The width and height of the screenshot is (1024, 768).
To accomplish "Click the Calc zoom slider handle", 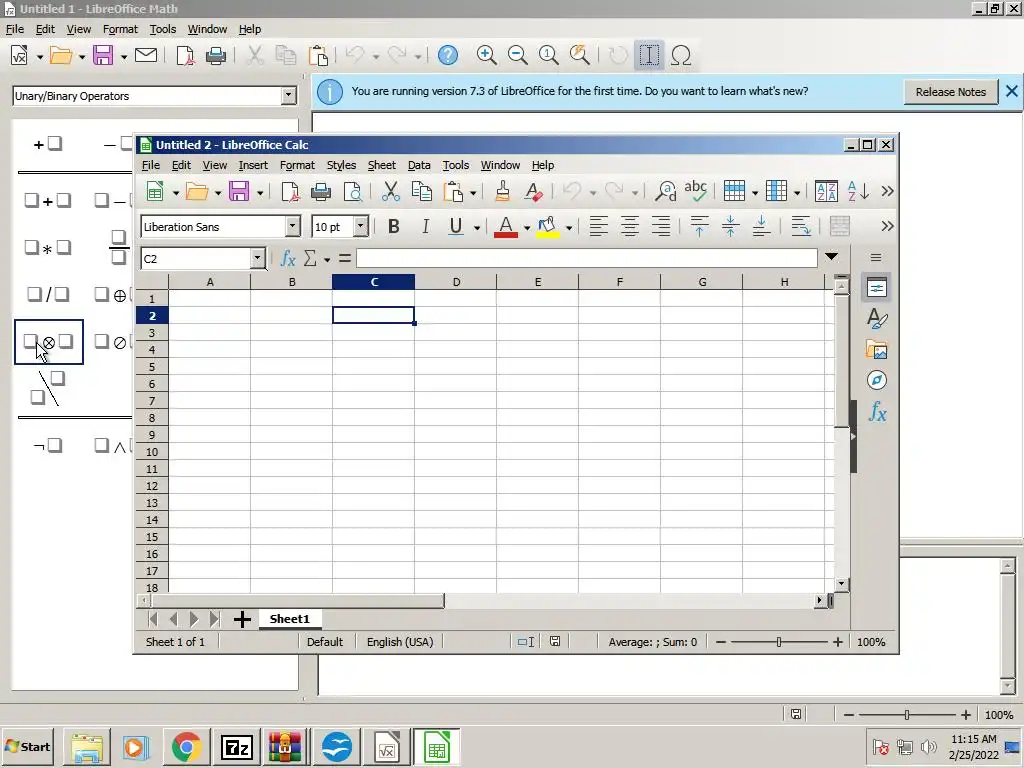I will click(778, 643).
